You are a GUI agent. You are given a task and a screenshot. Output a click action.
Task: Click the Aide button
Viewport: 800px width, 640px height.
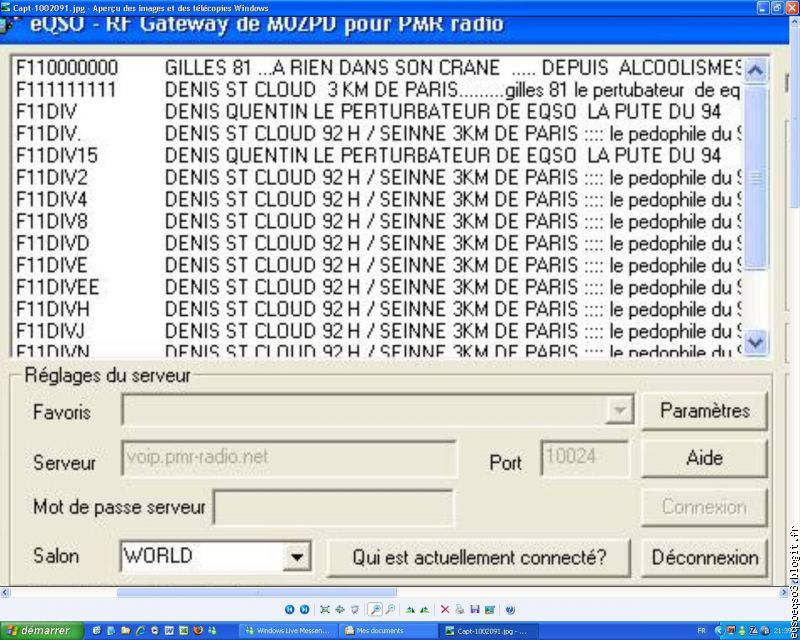click(x=705, y=458)
